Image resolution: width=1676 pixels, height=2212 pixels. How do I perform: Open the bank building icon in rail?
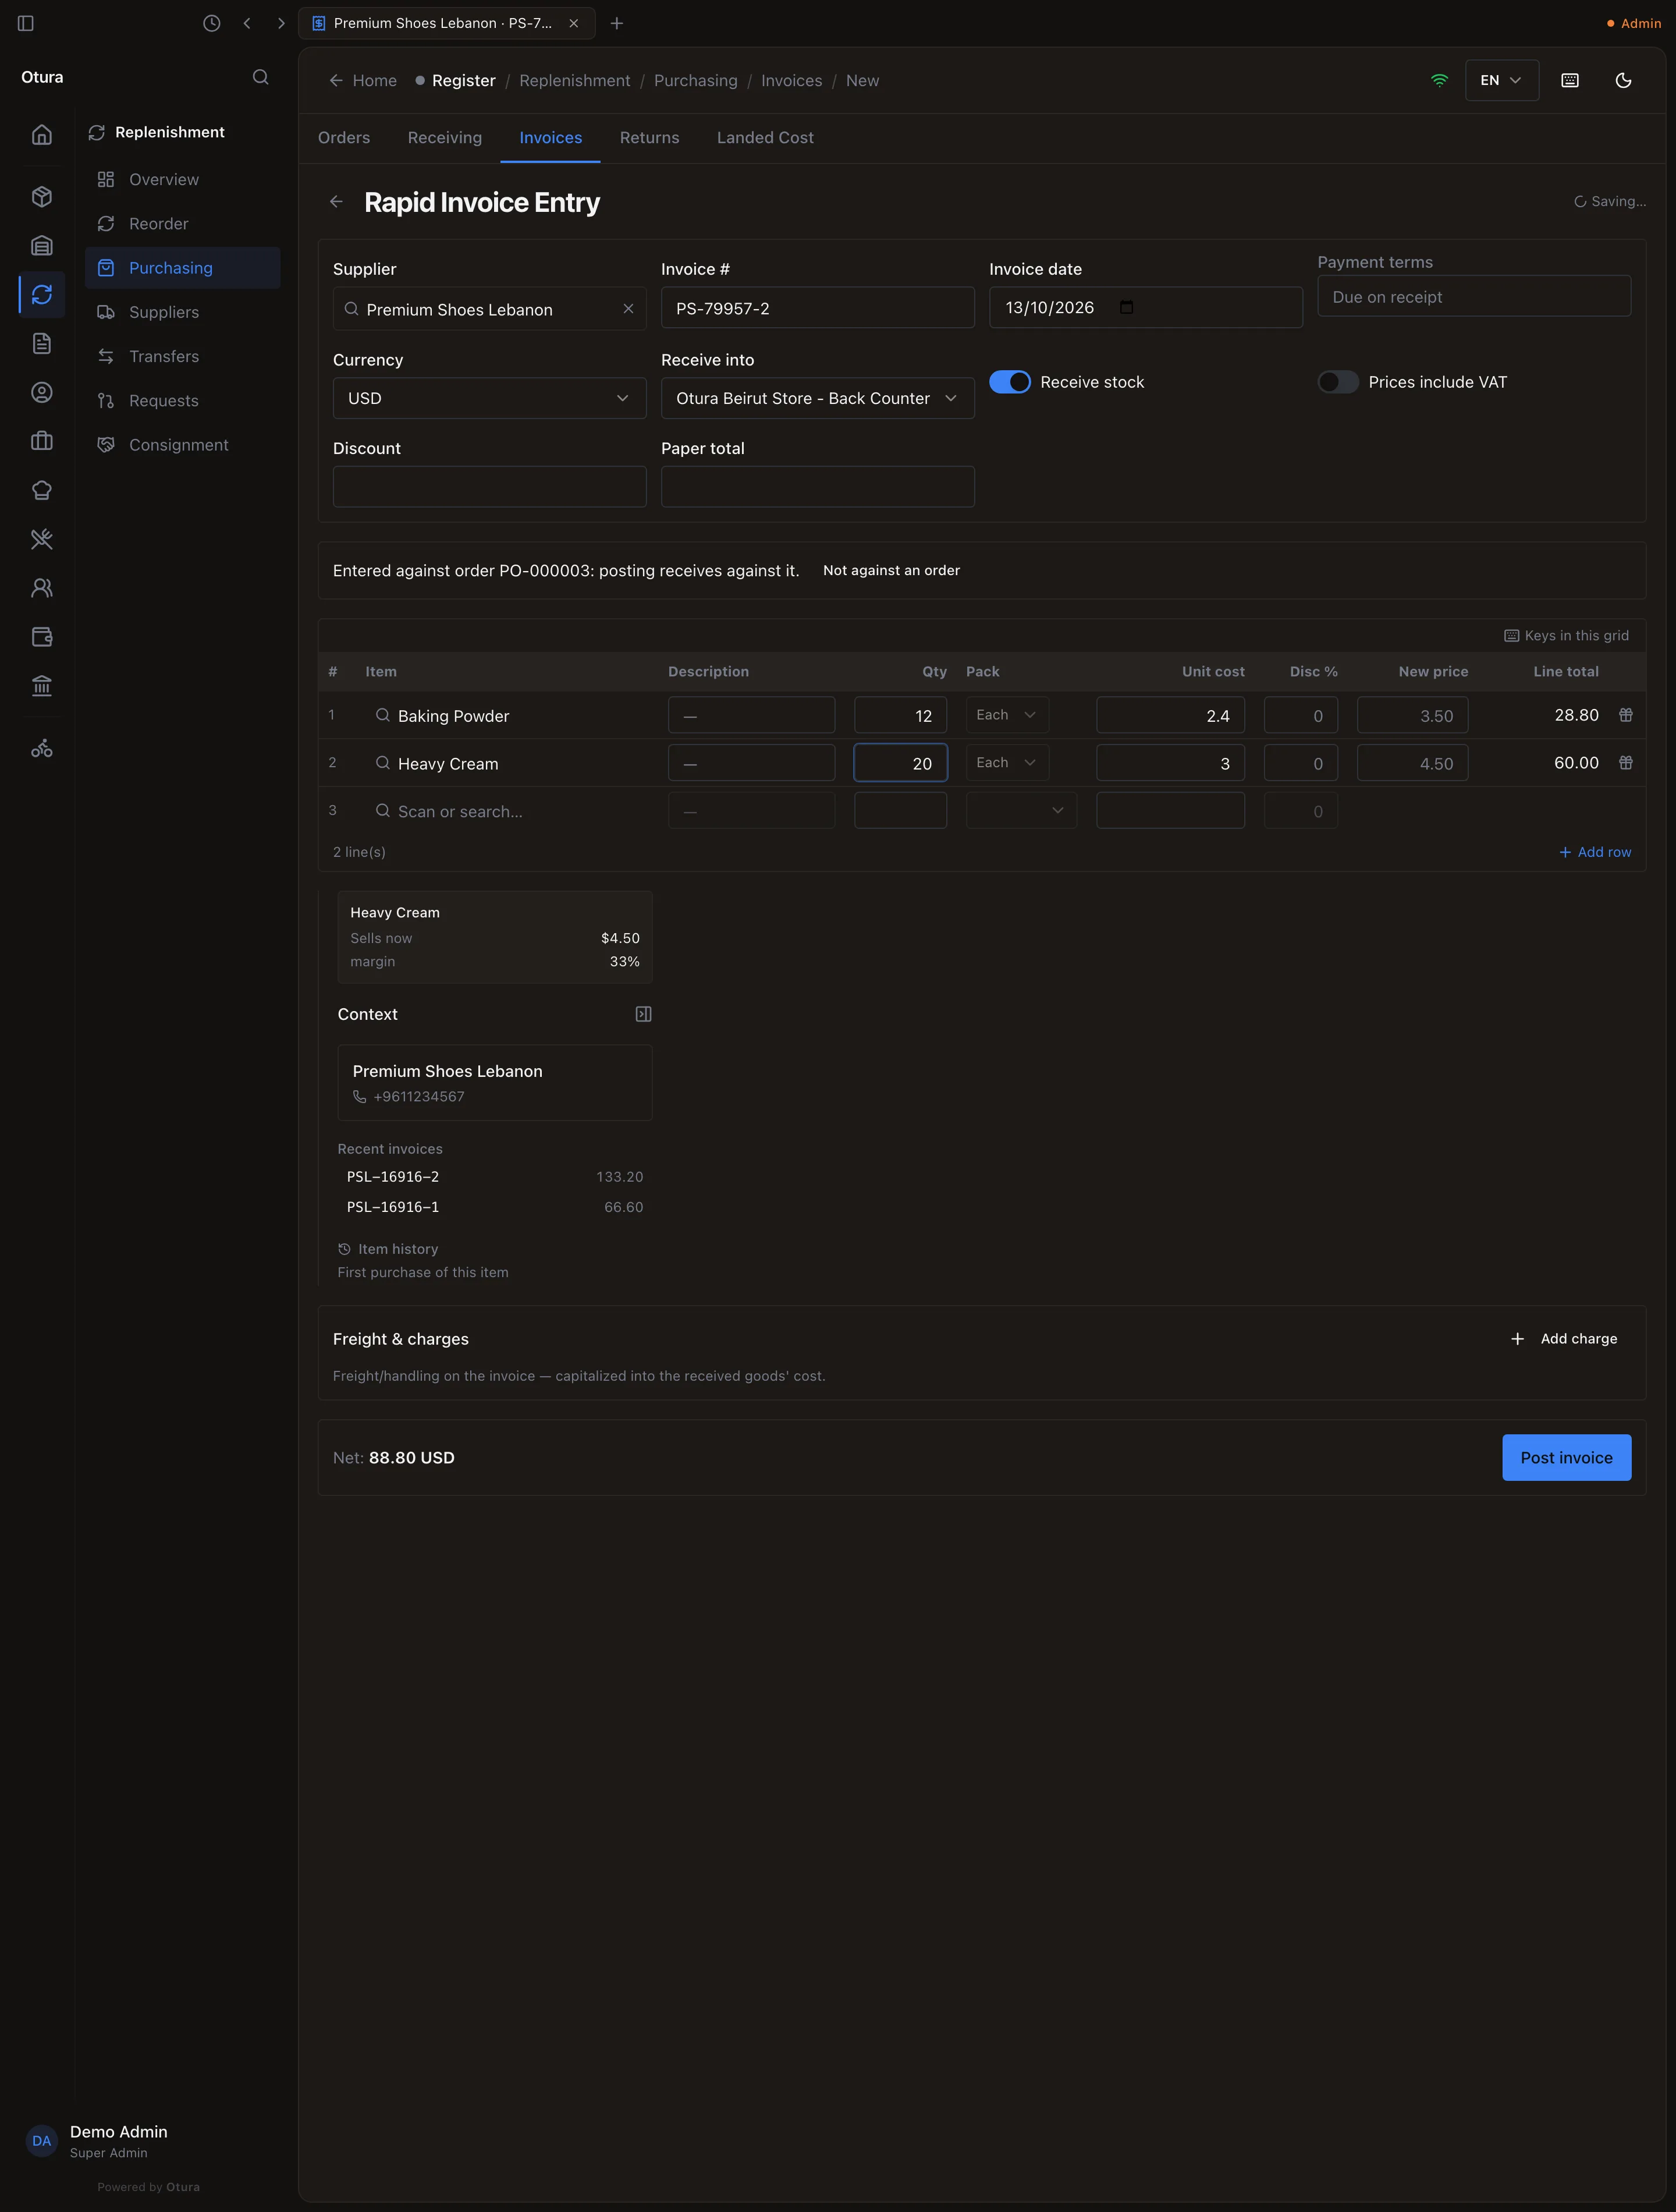[x=42, y=686]
